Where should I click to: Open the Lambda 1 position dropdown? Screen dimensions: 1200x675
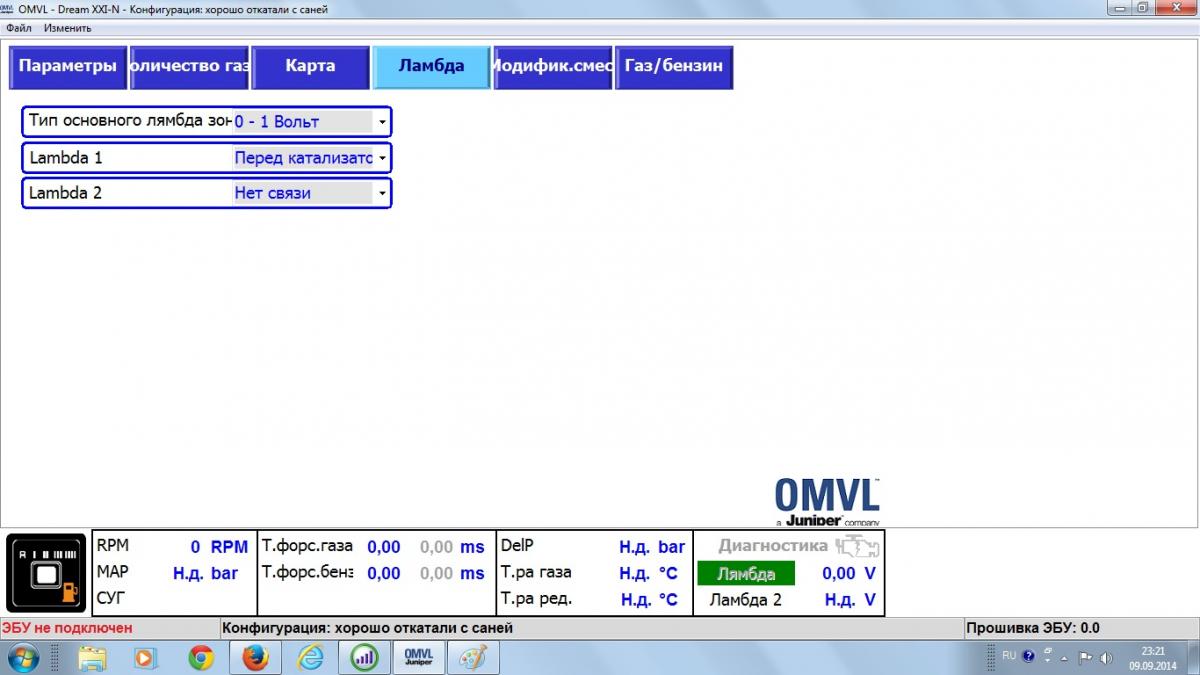click(x=382, y=158)
